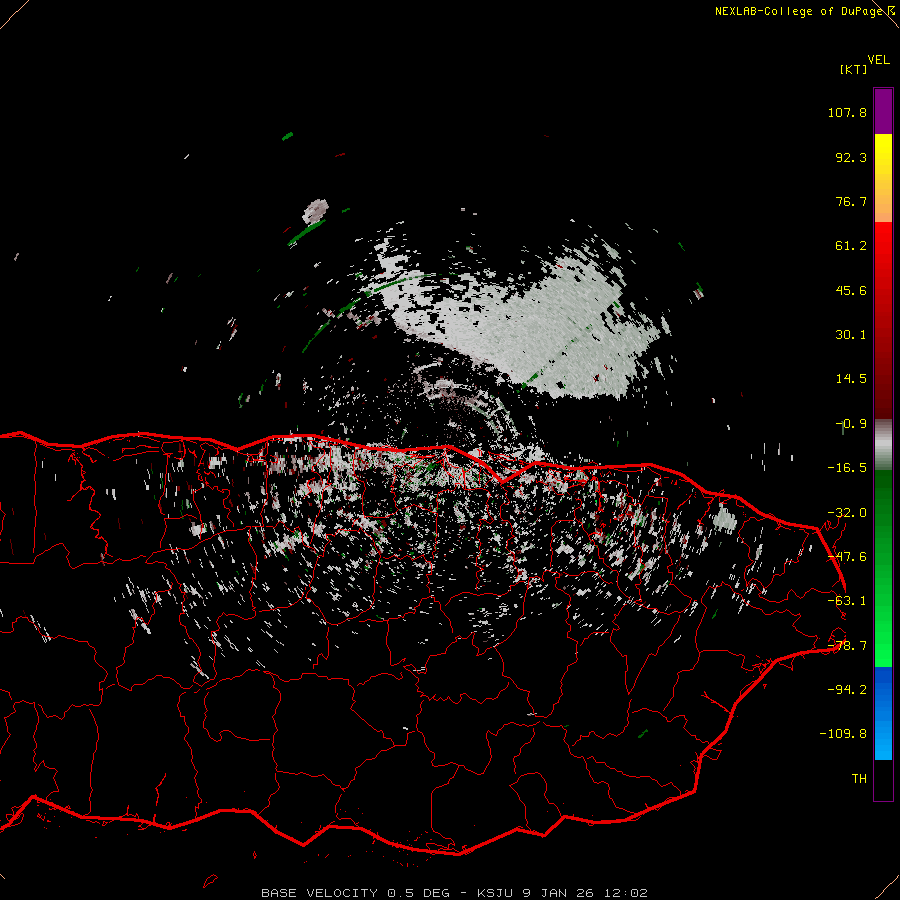Screen dimensions: 900x900
Task: Click the 92.3 velocity scale value
Action: (851, 157)
